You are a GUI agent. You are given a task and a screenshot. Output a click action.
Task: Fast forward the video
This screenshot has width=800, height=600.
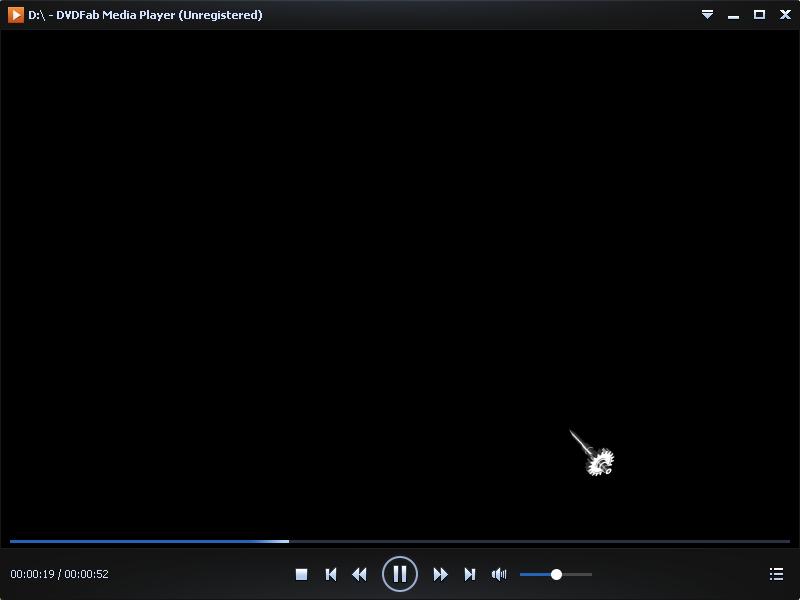click(x=440, y=574)
